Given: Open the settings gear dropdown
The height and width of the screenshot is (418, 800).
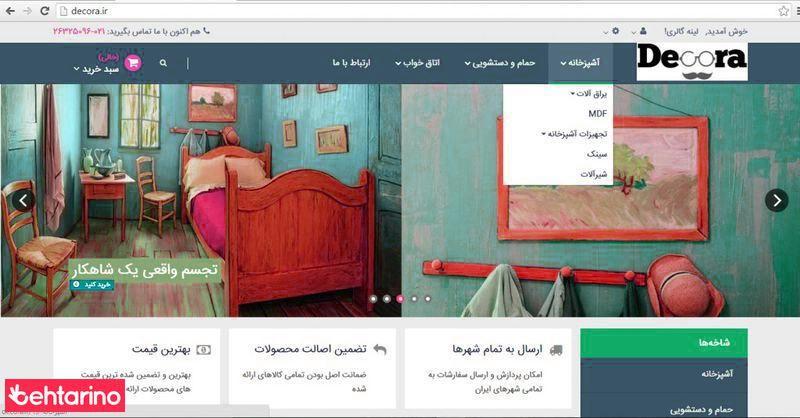Looking at the screenshot, I should pyautogui.click(x=615, y=31).
